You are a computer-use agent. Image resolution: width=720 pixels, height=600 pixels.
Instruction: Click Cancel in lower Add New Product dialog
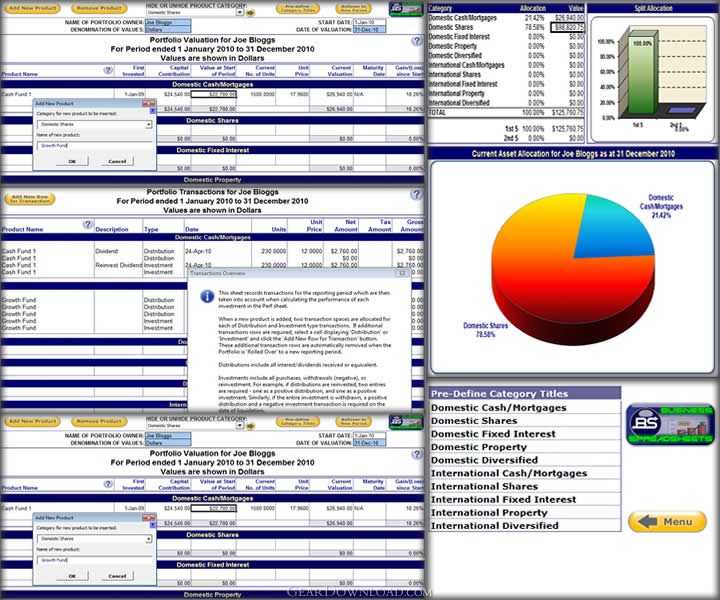[x=117, y=576]
